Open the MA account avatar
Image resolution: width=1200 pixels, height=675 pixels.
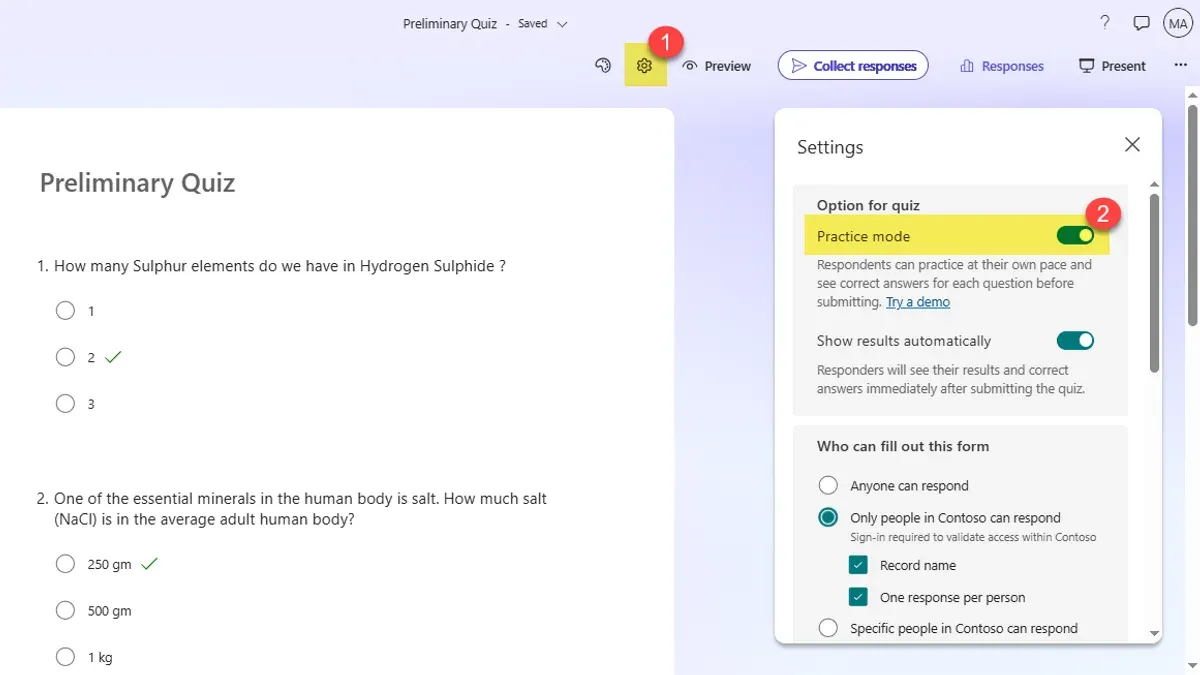pyautogui.click(x=1178, y=23)
